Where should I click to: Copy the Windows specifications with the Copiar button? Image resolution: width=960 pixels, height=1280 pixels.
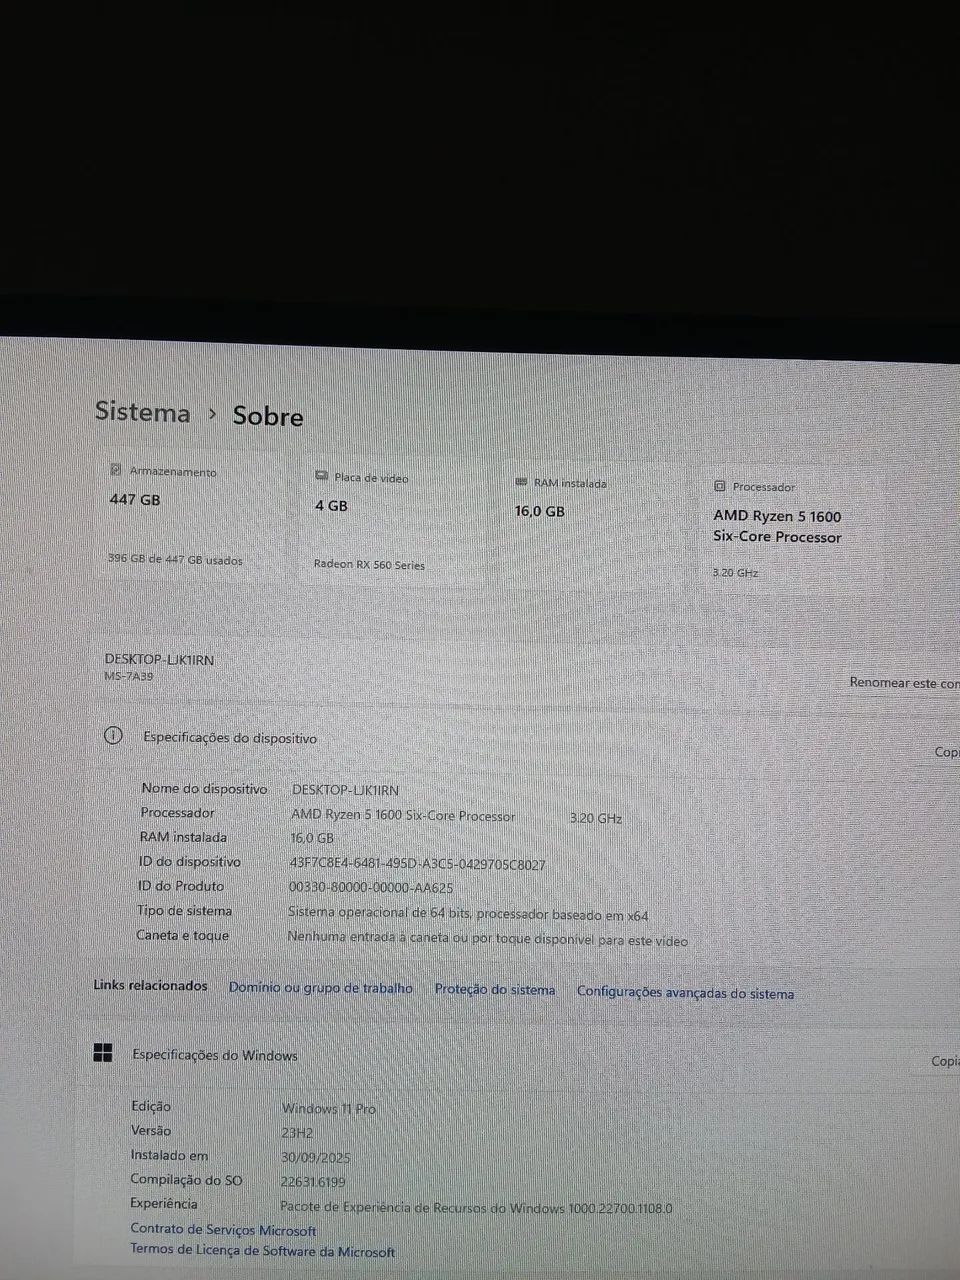pyautogui.click(x=944, y=1061)
